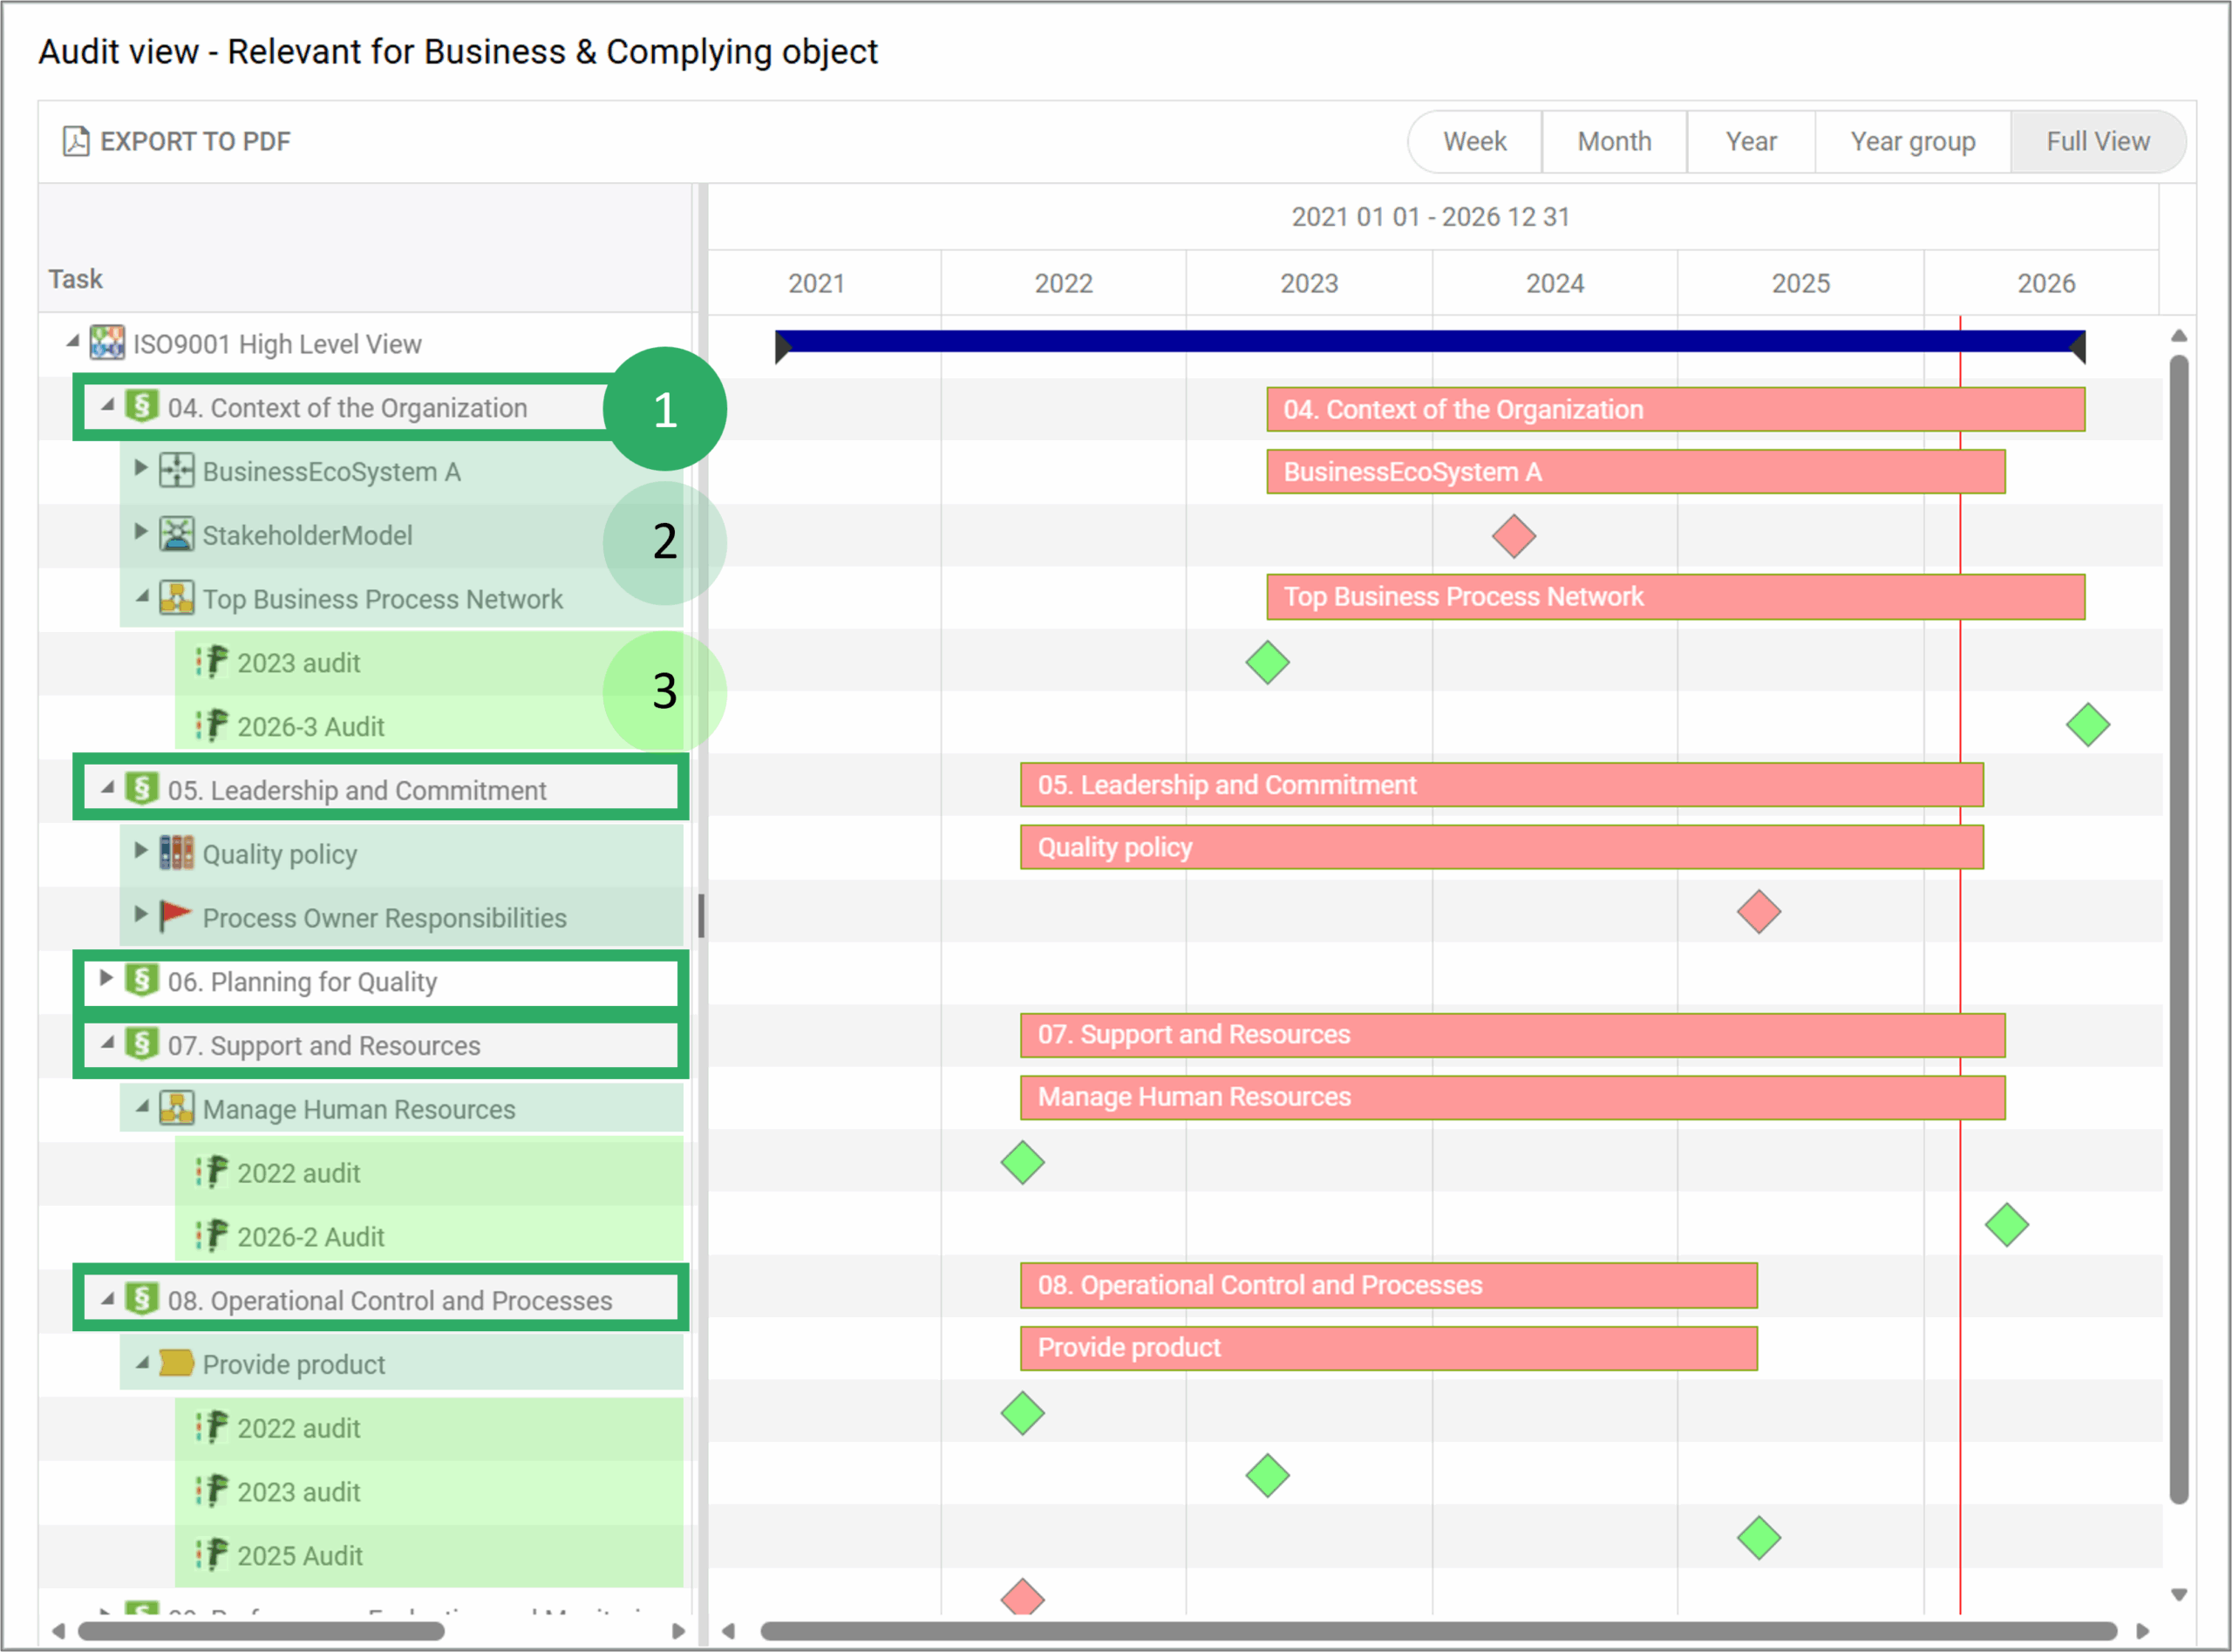Viewport: 2232px width, 1652px height.
Task: Select the Full View option
Action: pyautogui.click(x=2097, y=141)
